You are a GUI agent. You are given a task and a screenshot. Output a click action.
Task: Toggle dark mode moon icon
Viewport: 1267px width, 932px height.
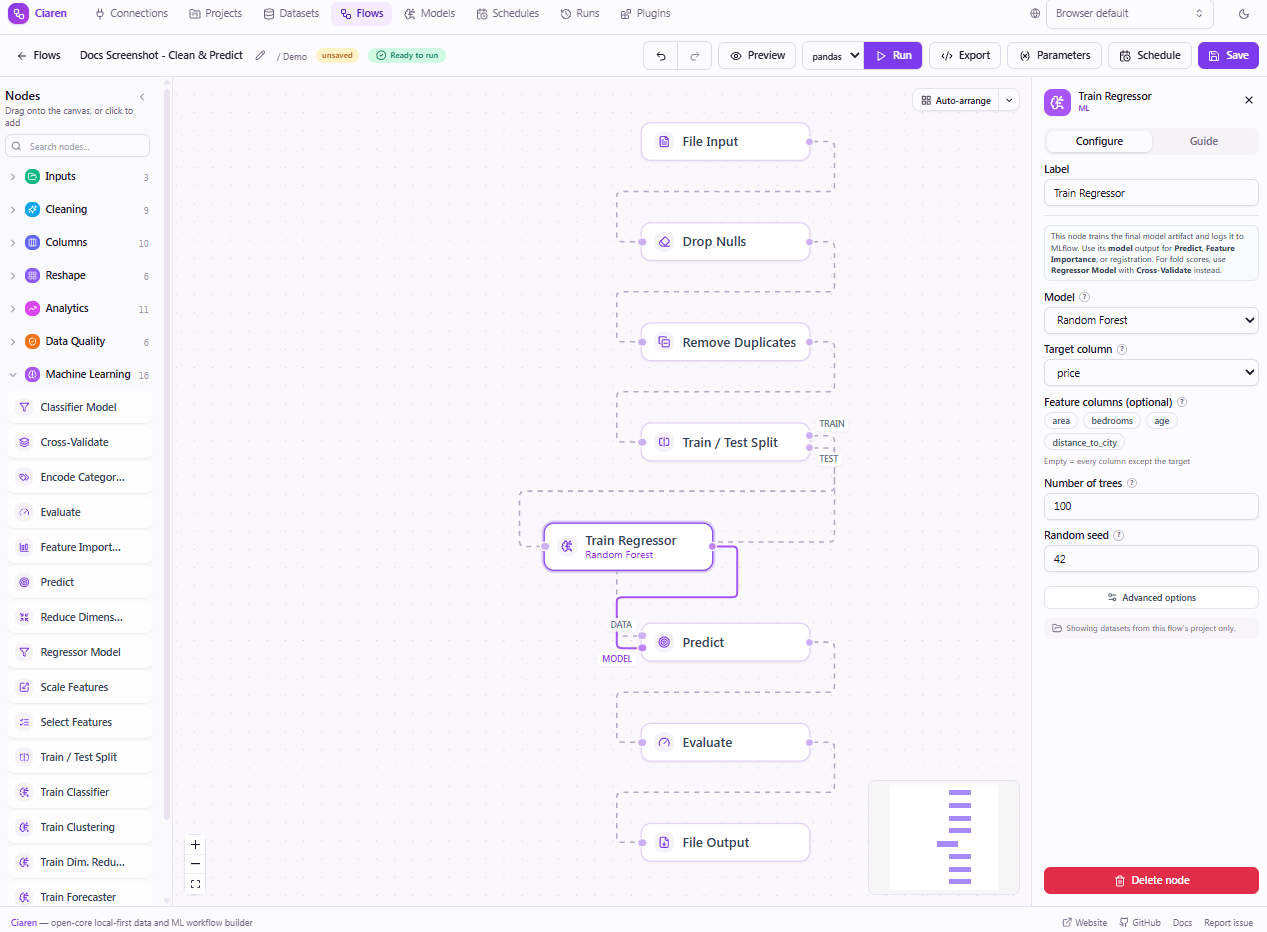pos(1244,14)
